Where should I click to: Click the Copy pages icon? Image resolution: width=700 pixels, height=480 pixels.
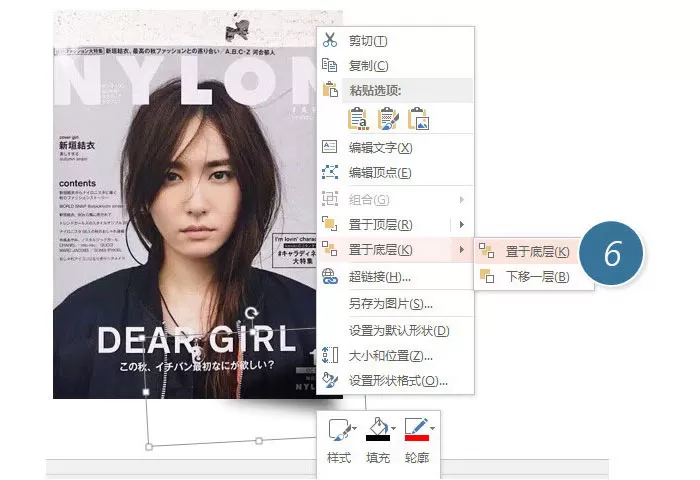pyautogui.click(x=330, y=65)
